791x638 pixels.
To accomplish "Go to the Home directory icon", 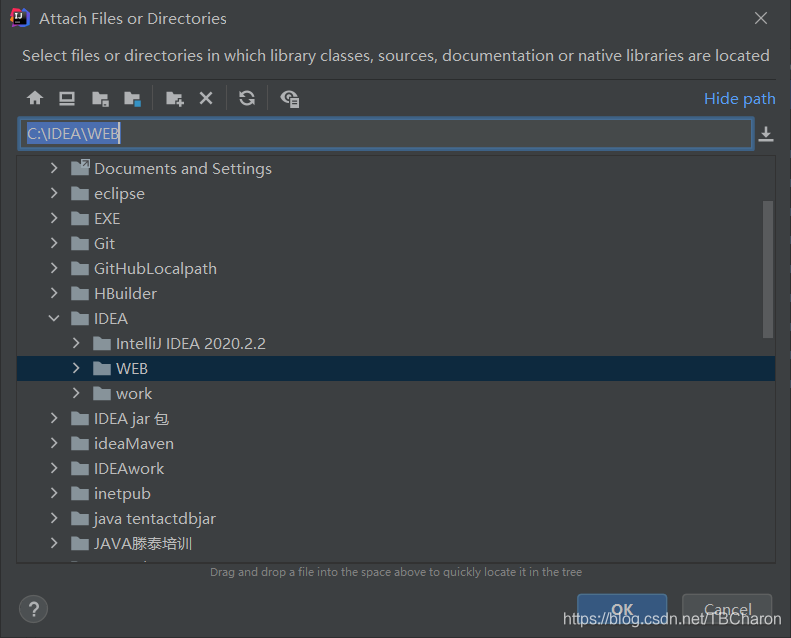I will click(x=35, y=98).
